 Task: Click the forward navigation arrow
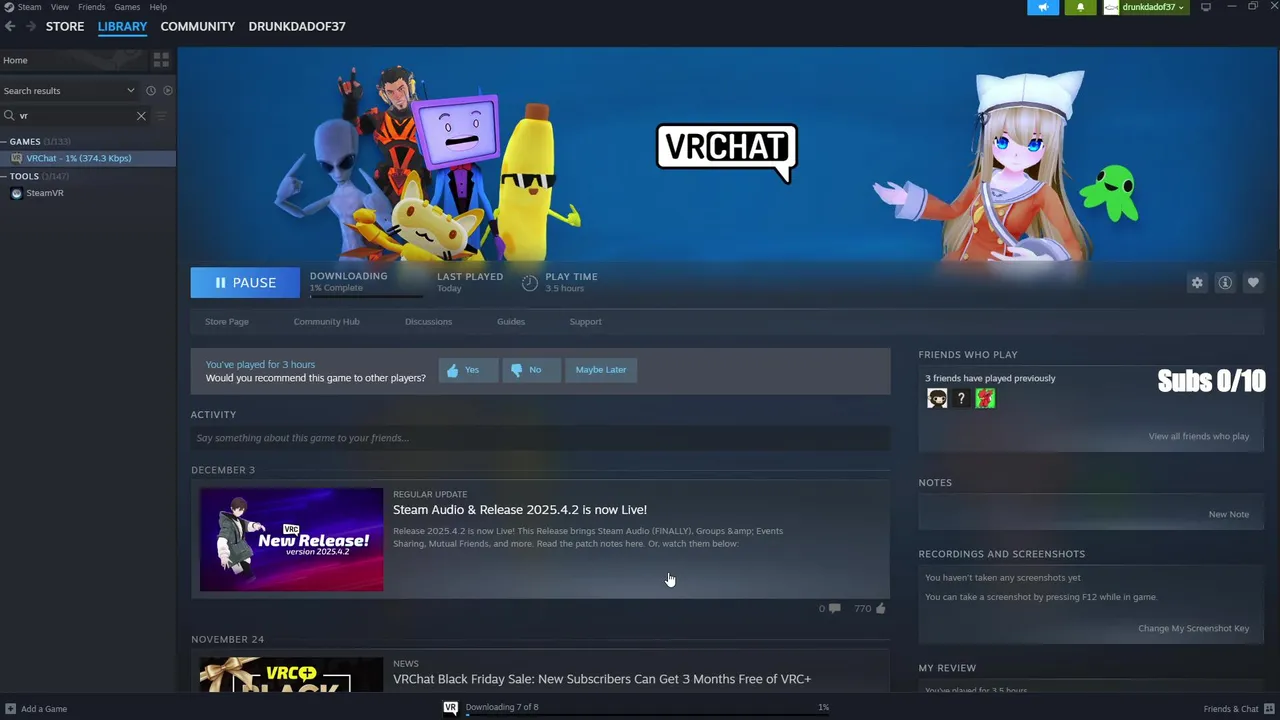click(x=31, y=26)
